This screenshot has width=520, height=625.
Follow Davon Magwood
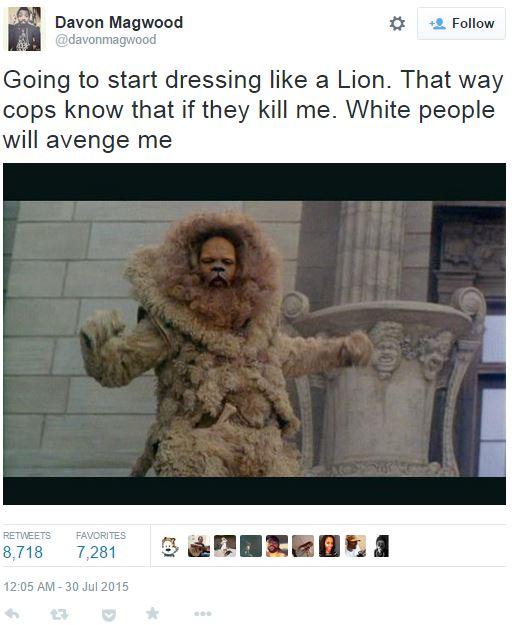(x=461, y=24)
